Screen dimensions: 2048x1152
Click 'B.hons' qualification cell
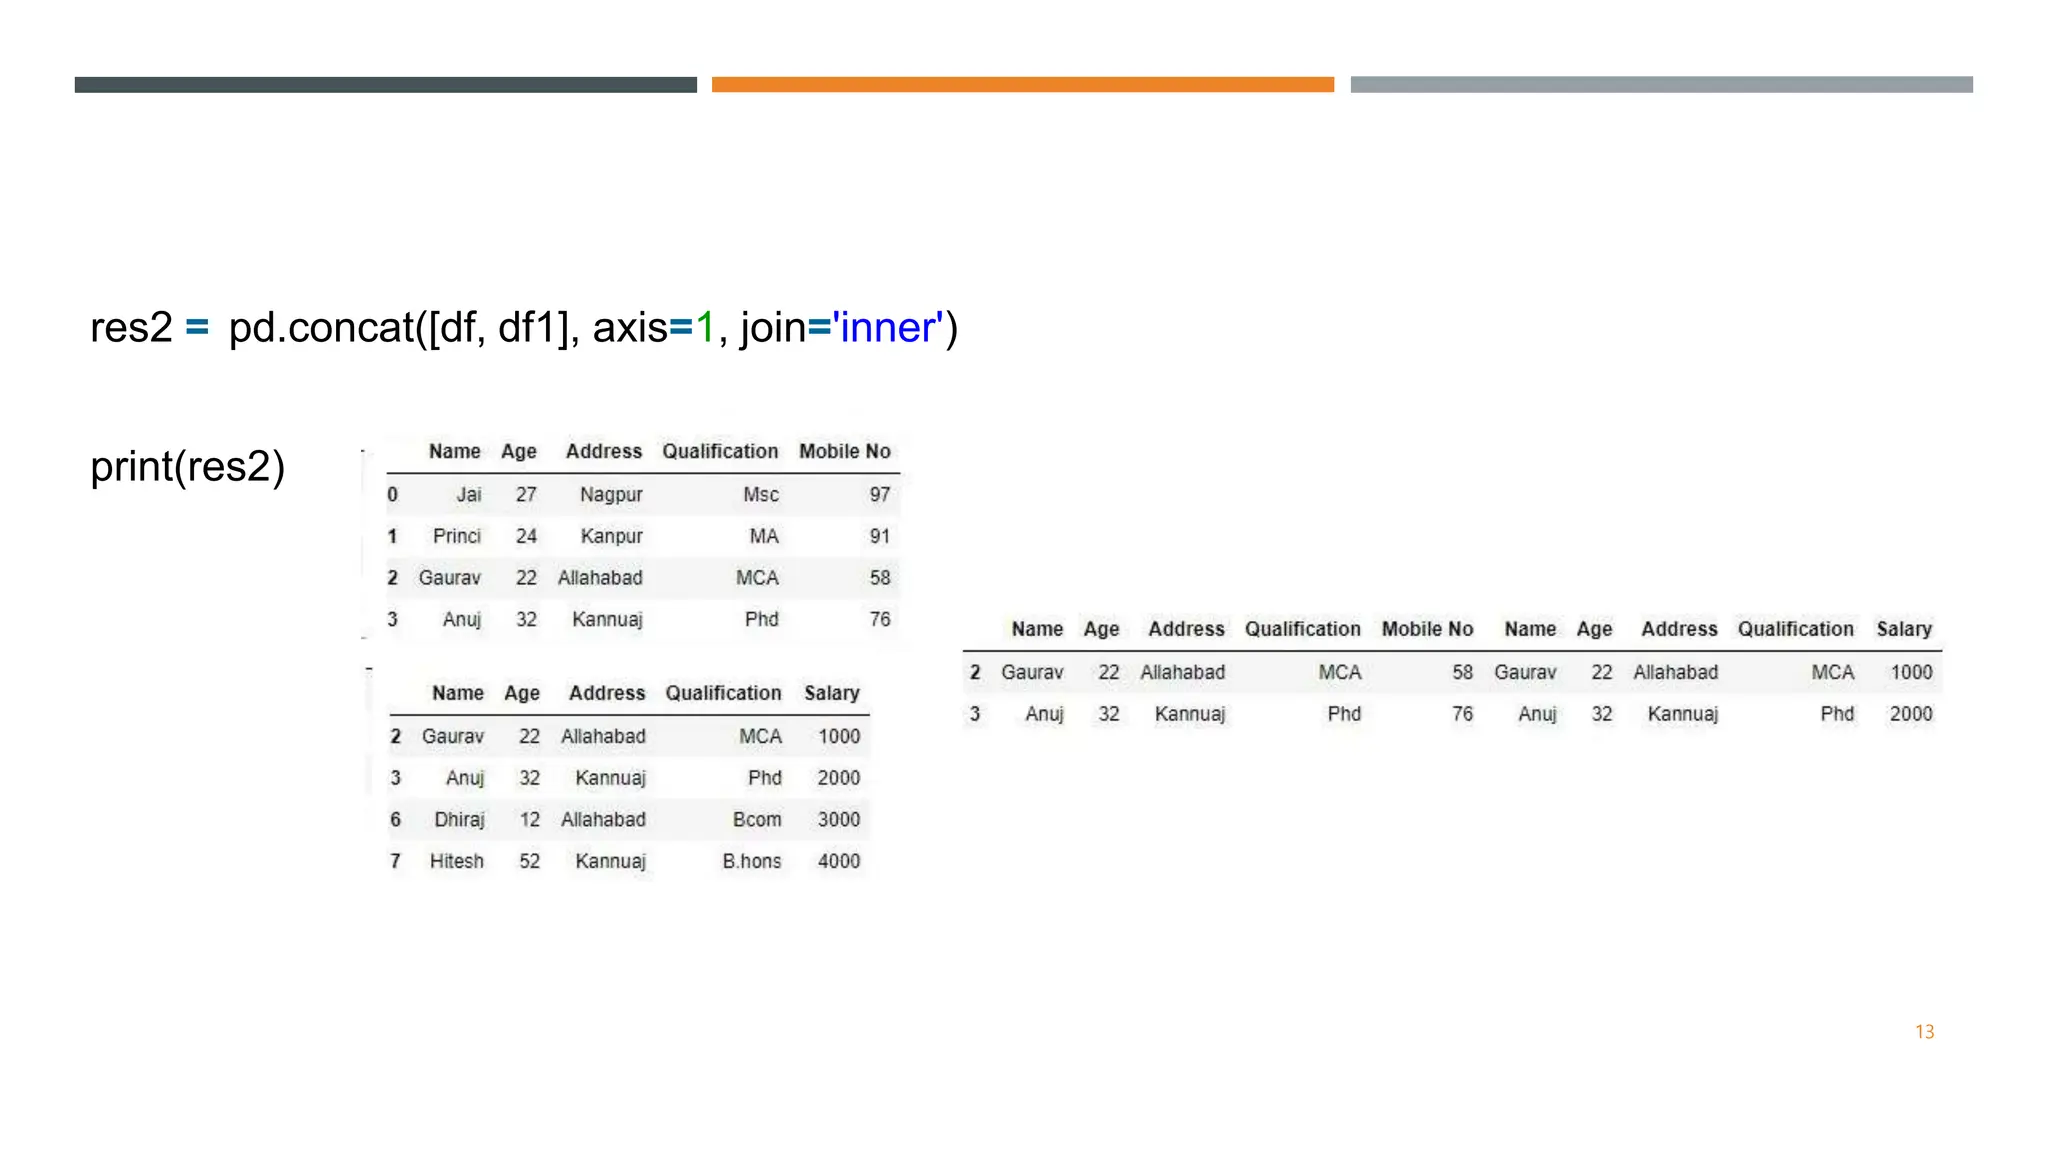point(751,862)
